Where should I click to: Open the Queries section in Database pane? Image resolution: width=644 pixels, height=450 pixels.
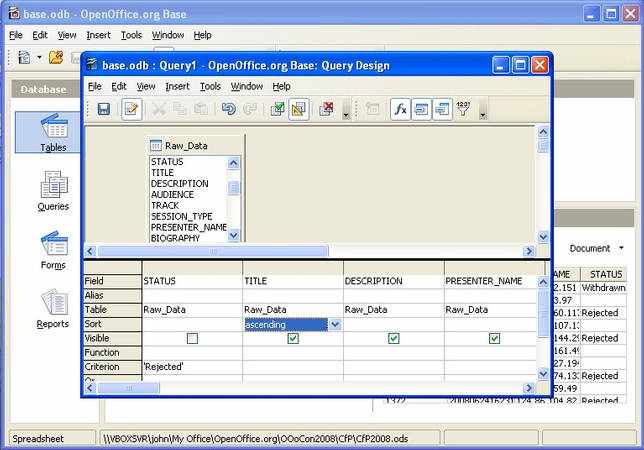click(53, 191)
